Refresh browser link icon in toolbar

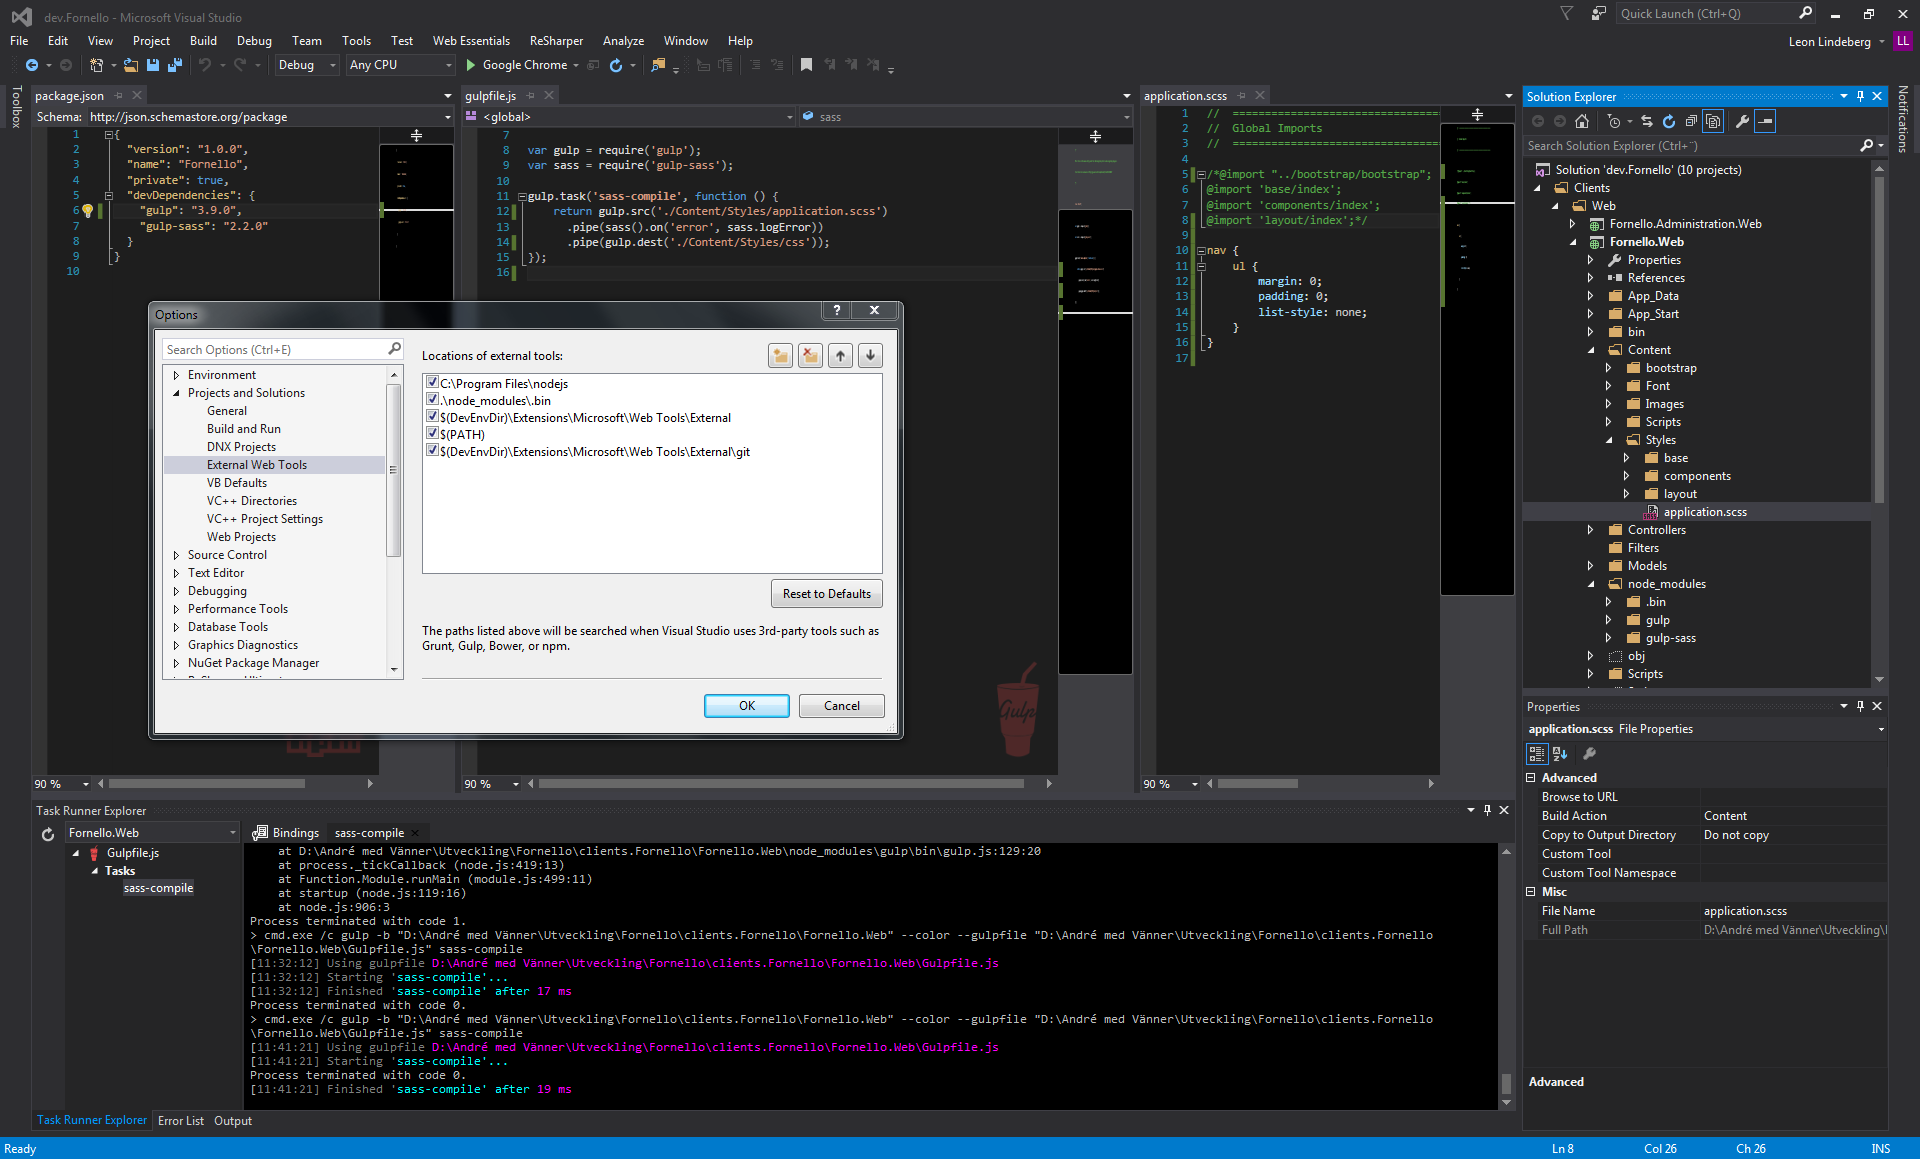pyautogui.click(x=616, y=65)
